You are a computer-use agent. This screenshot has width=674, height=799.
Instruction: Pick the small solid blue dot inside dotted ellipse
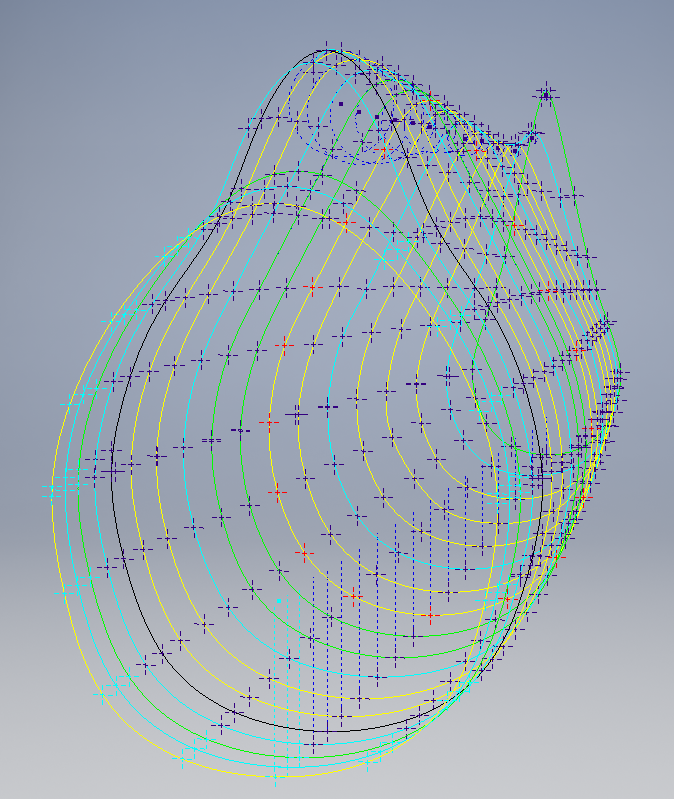click(341, 103)
